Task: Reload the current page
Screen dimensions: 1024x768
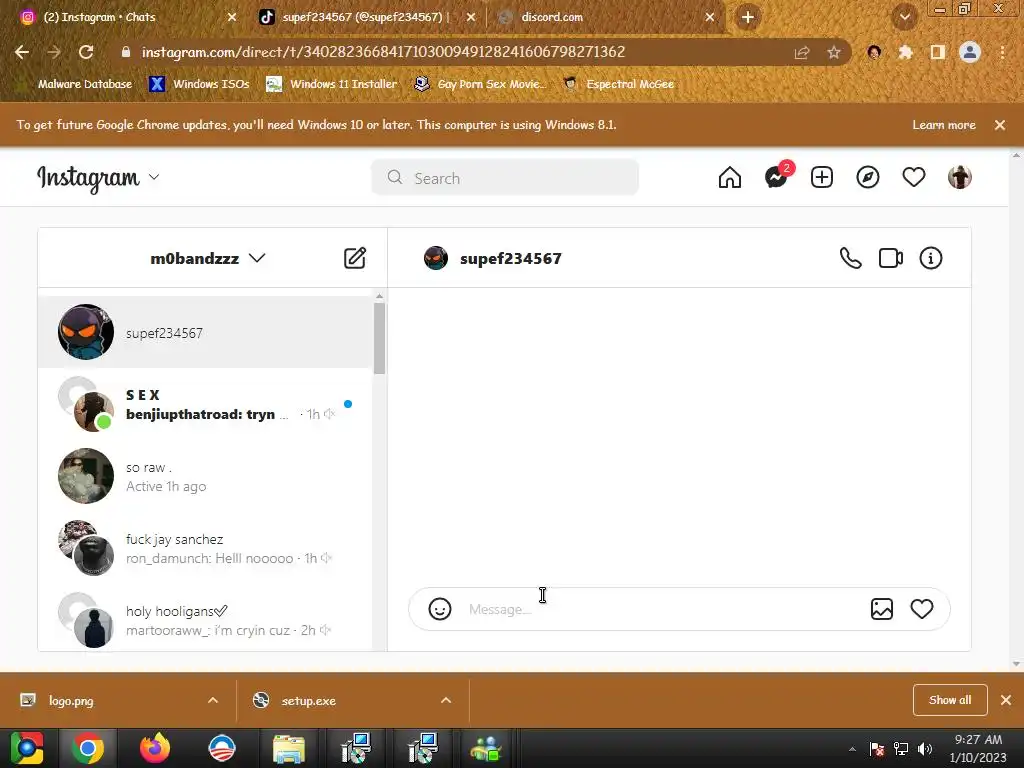Action: click(86, 52)
